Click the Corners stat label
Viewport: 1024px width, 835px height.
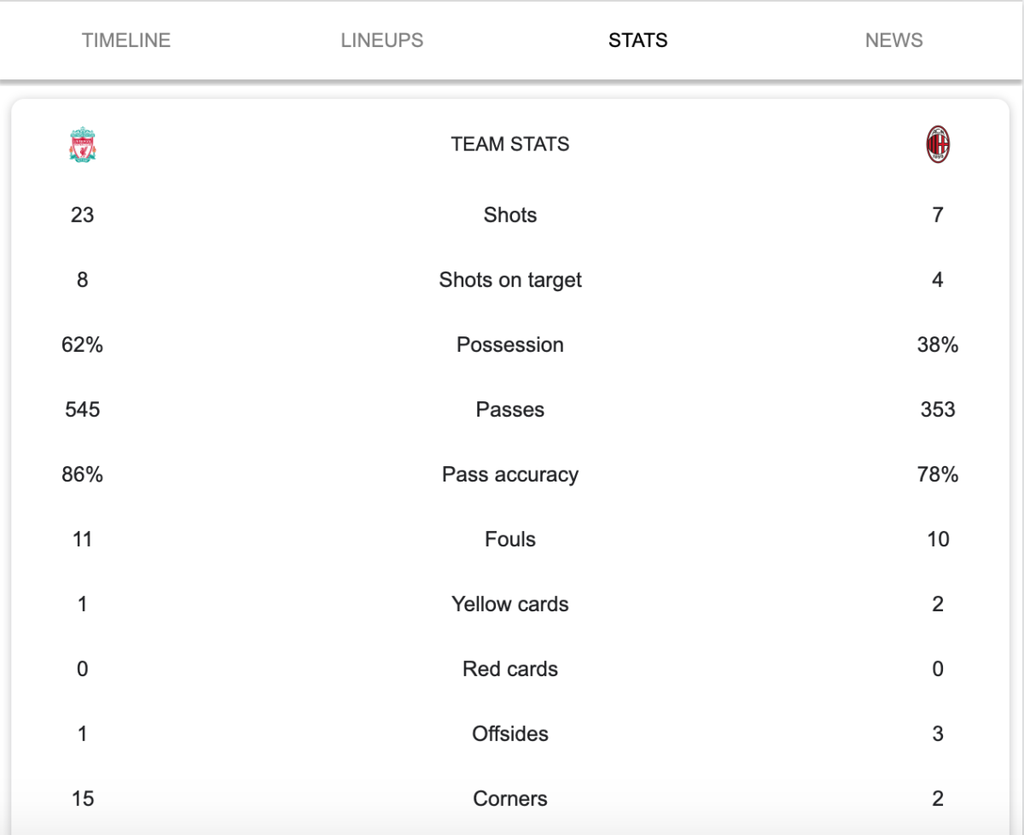(x=510, y=798)
